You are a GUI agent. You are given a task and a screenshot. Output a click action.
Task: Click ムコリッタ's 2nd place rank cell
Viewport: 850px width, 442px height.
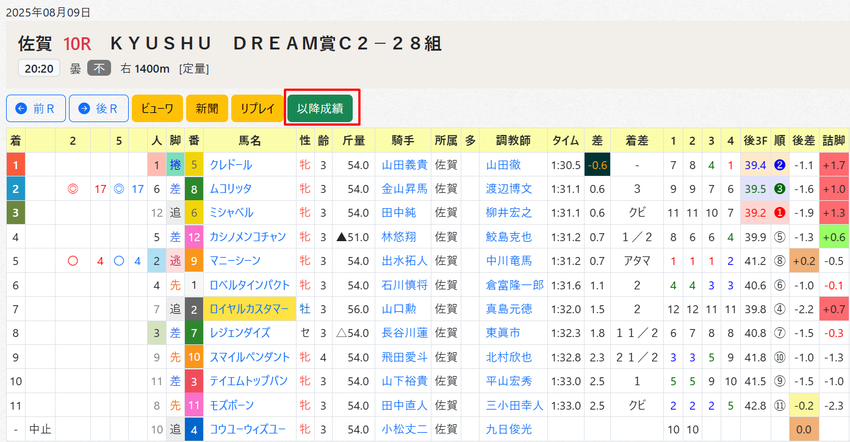(15, 189)
